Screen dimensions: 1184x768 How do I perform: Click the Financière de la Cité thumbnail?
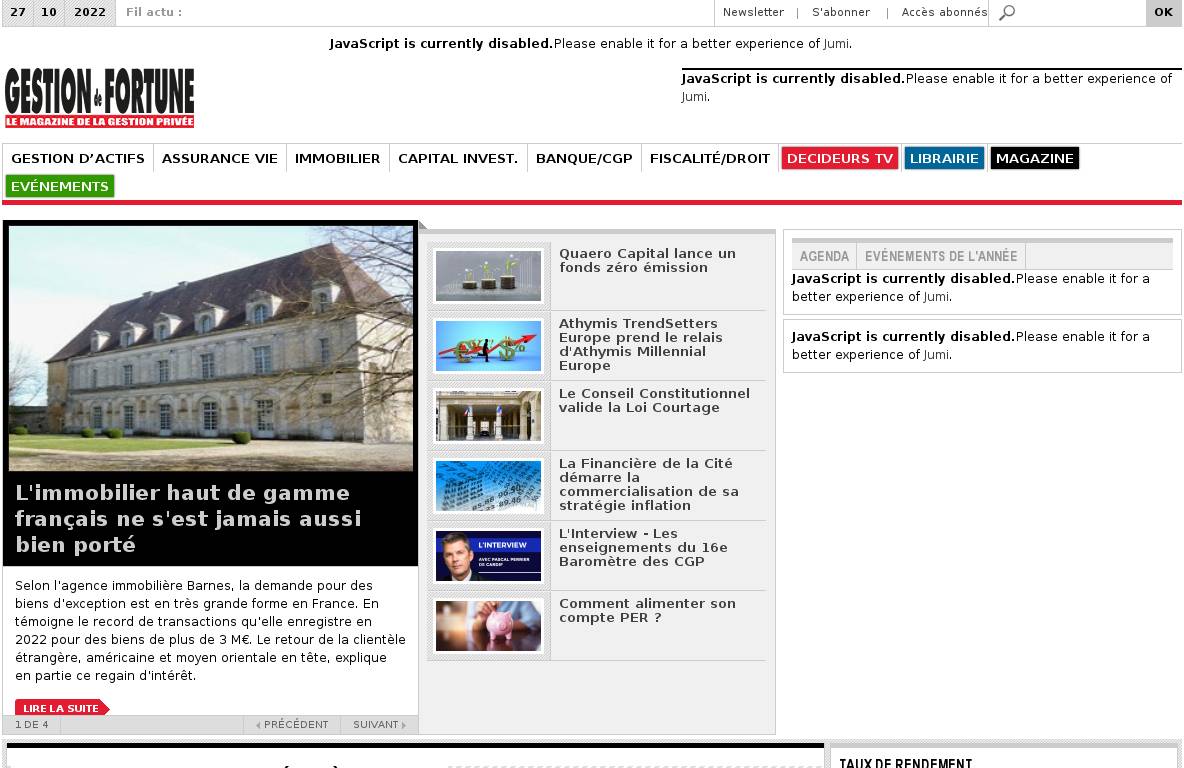[x=488, y=486]
